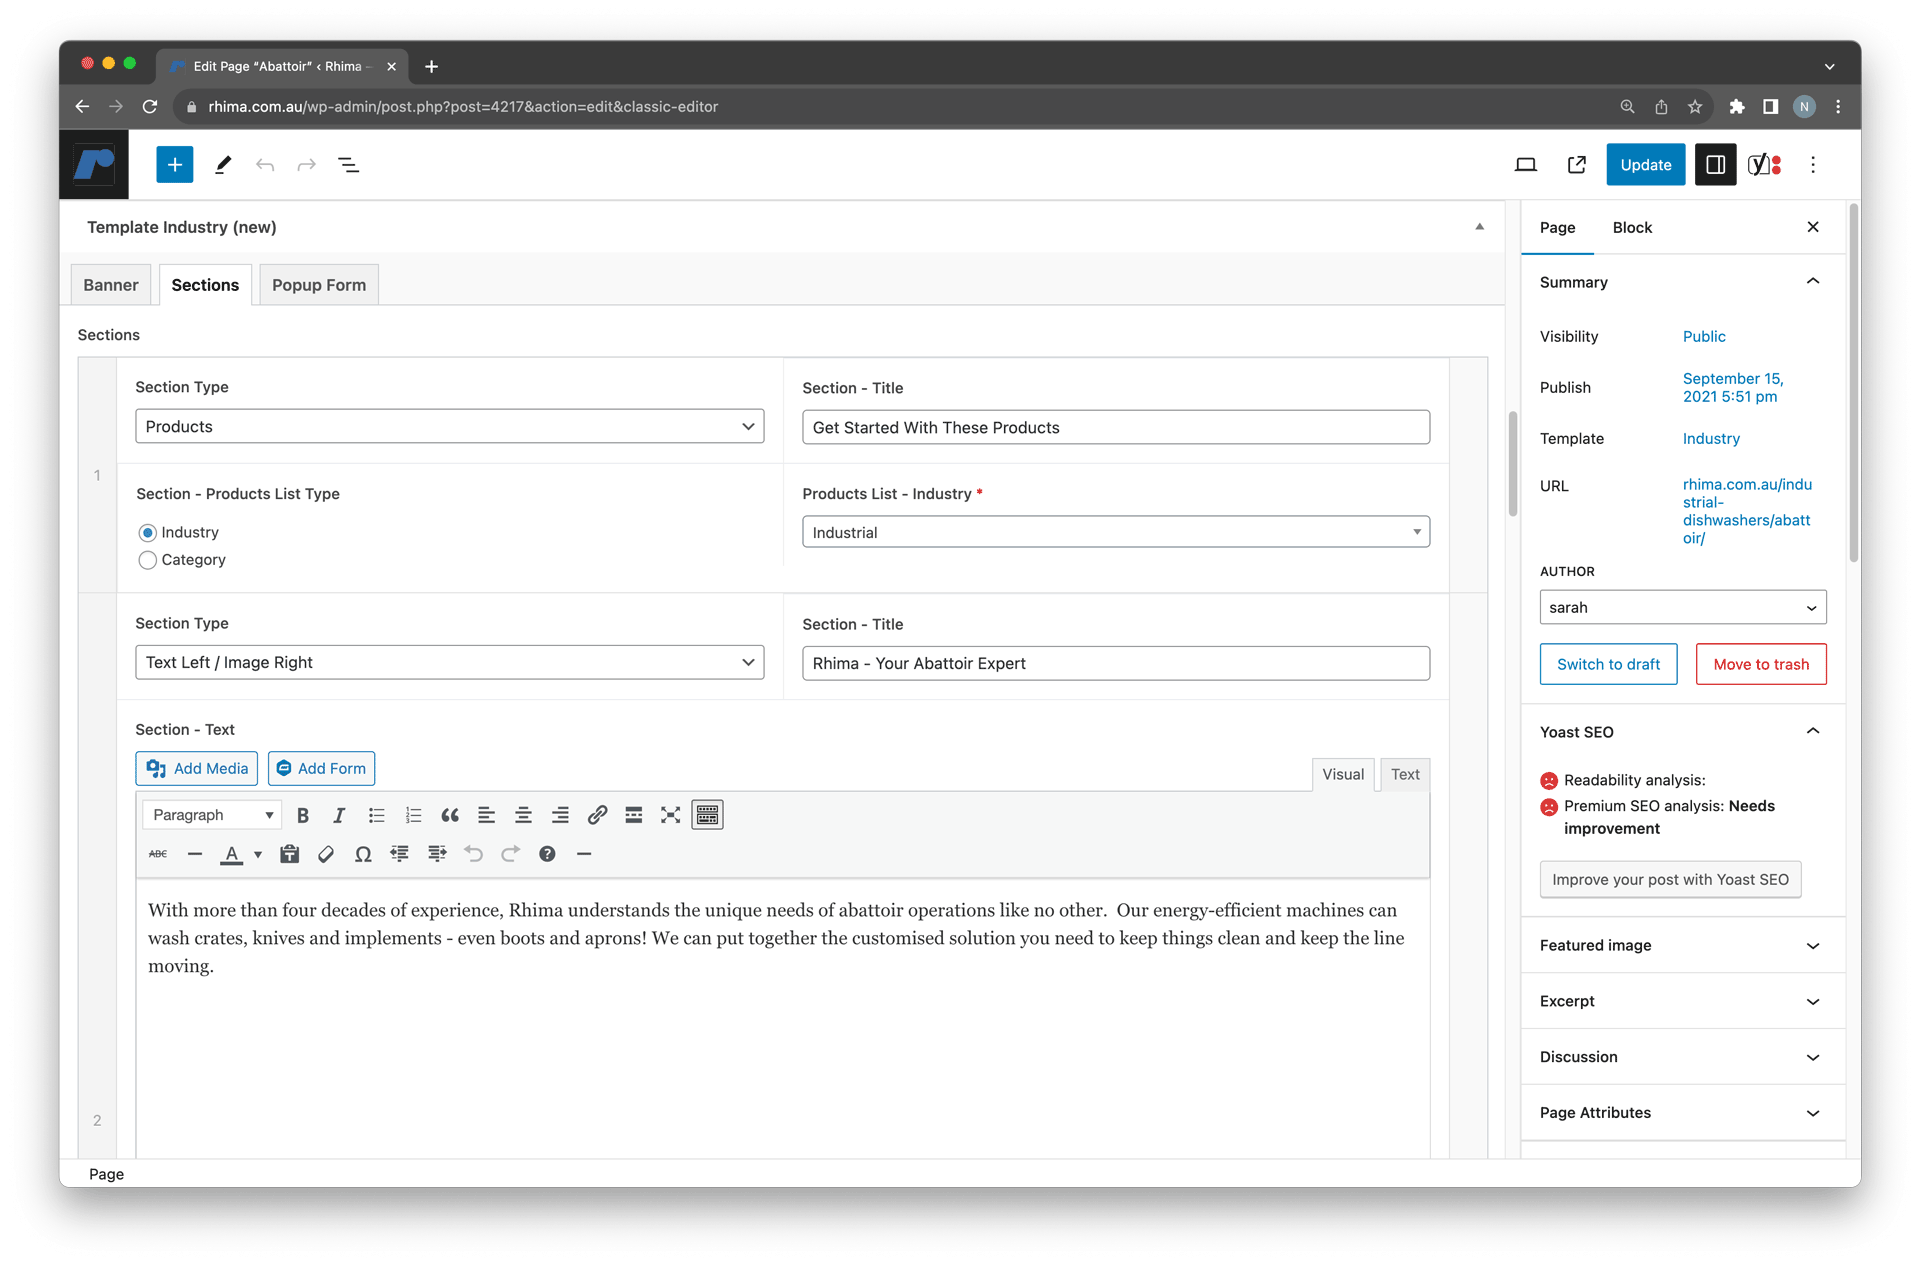Viewport: 1920px width, 1265px height.
Task: Select the Category radio button
Action: click(x=148, y=560)
